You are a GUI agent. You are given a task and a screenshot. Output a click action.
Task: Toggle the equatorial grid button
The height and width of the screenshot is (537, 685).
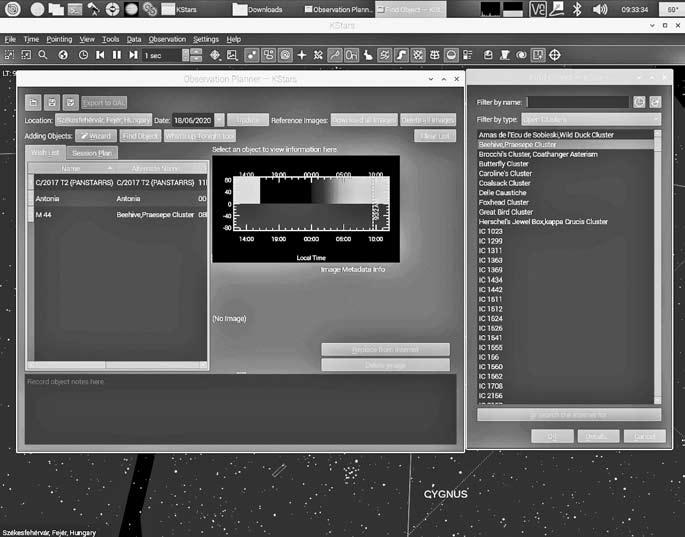click(x=418, y=55)
